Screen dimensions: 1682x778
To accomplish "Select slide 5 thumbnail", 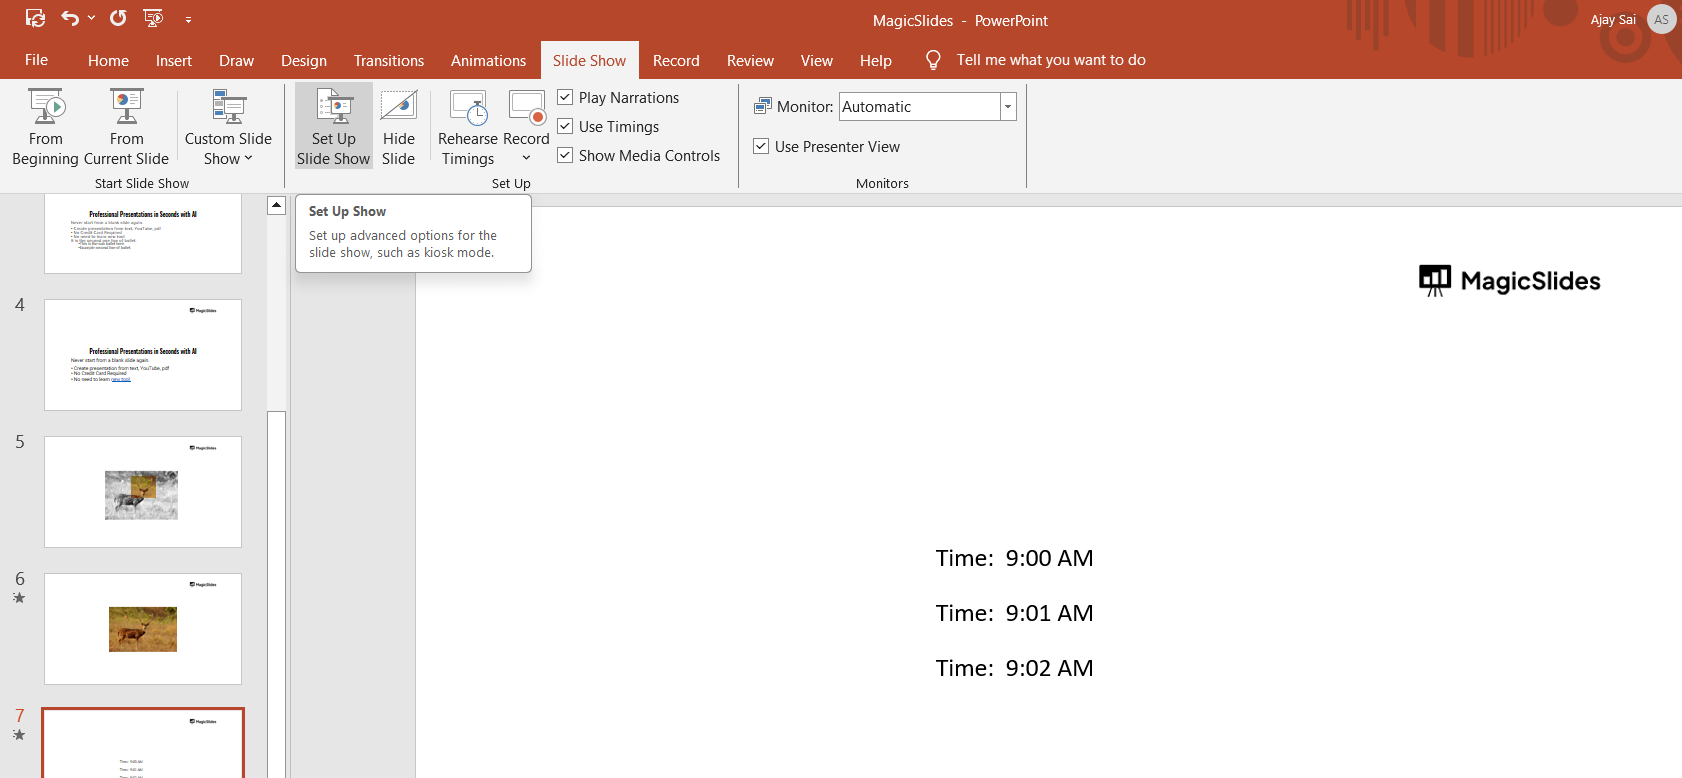I will (143, 492).
